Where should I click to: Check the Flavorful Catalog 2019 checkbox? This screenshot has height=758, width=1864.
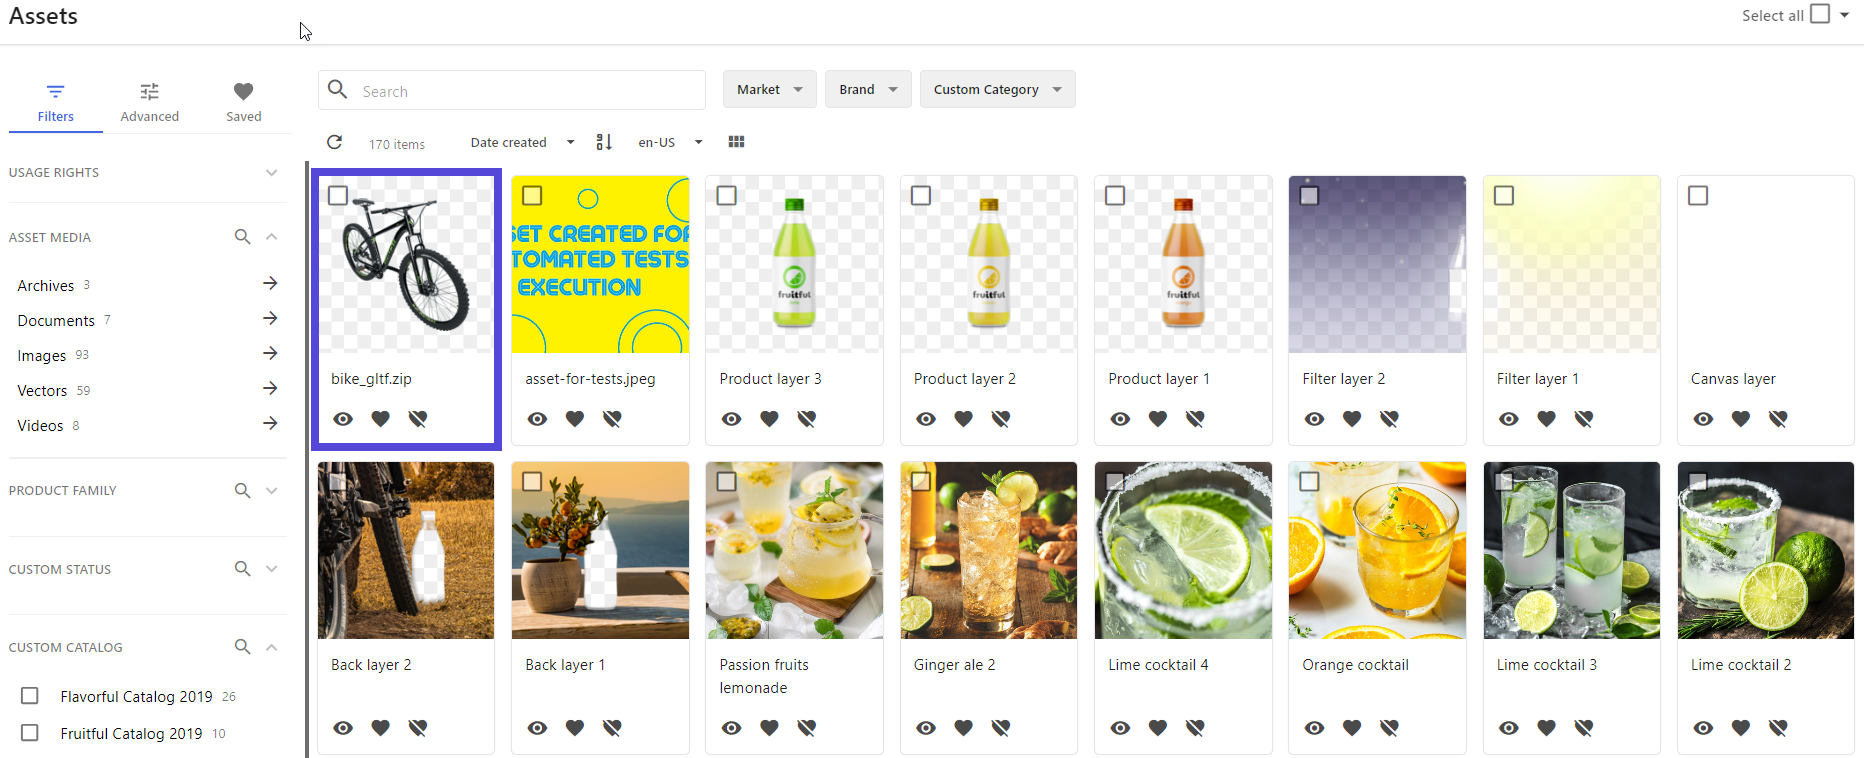(30, 696)
